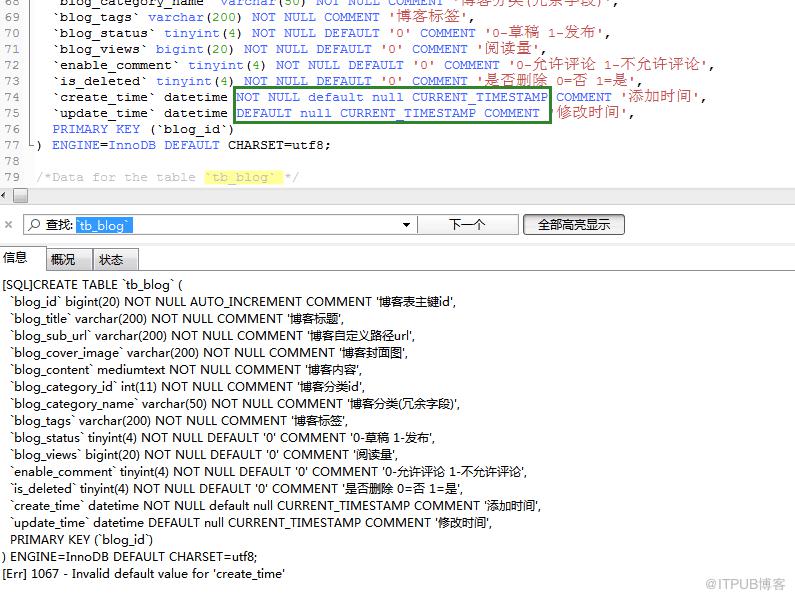Click CURRENT_TIMESTAMP on editor line 74
The height and width of the screenshot is (599, 795).
point(480,97)
